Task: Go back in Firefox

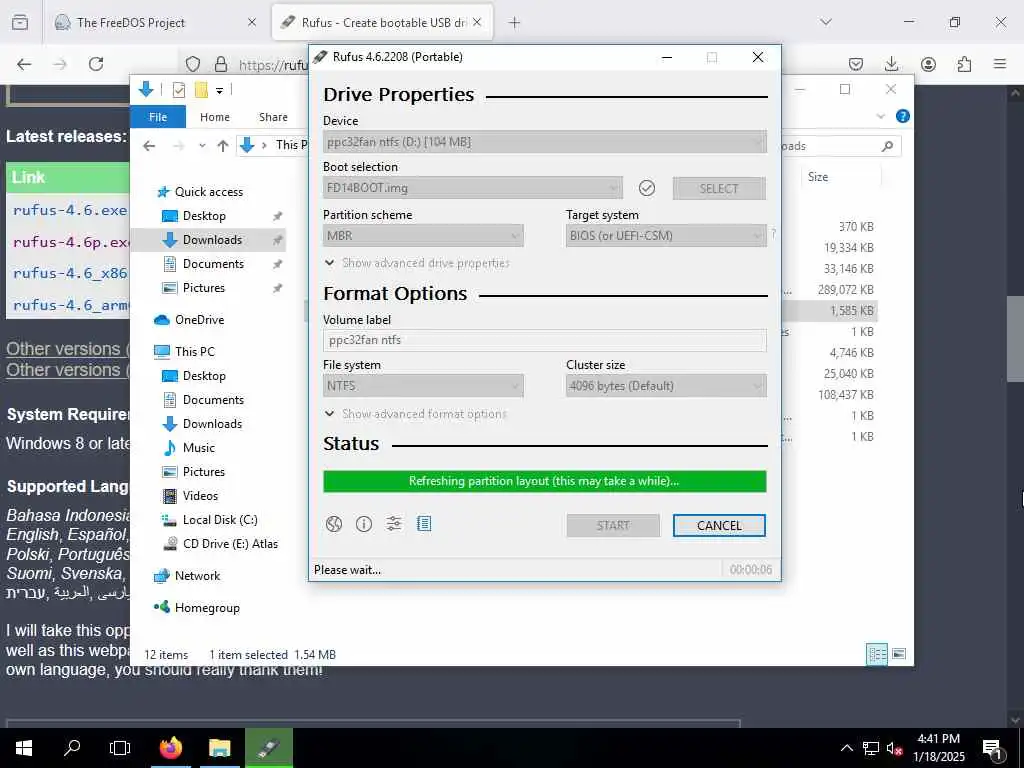Action: point(24,64)
